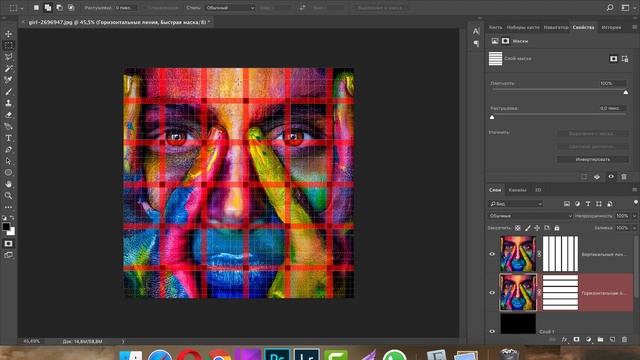Open marquee tool preset picker arrow
This screenshot has width=640, height=360.
(x=22, y=8)
